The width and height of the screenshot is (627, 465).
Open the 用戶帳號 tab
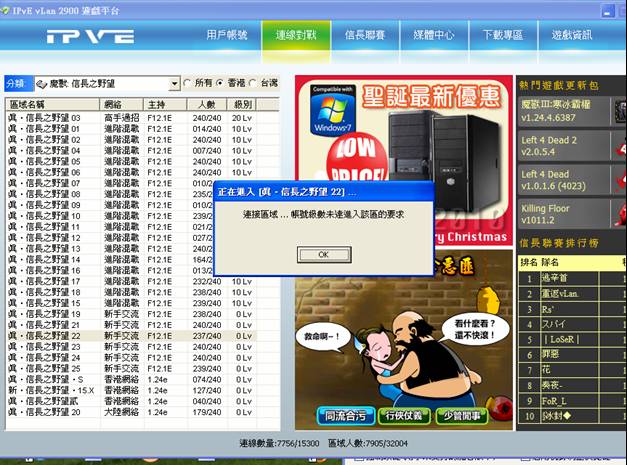tap(227, 35)
